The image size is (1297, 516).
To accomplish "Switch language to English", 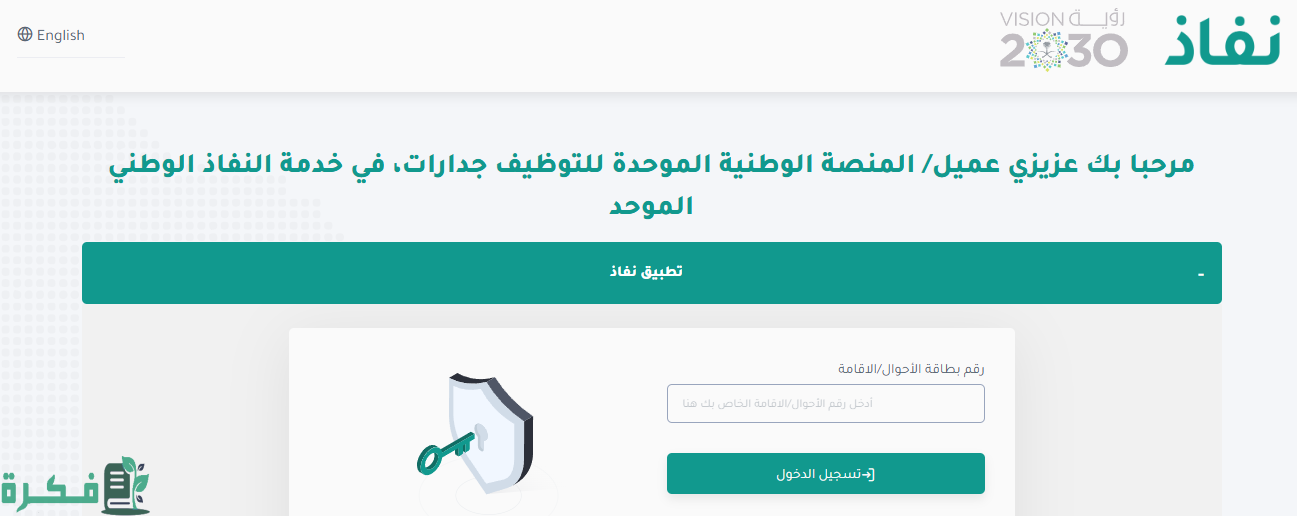I will pyautogui.click(x=60, y=35).
